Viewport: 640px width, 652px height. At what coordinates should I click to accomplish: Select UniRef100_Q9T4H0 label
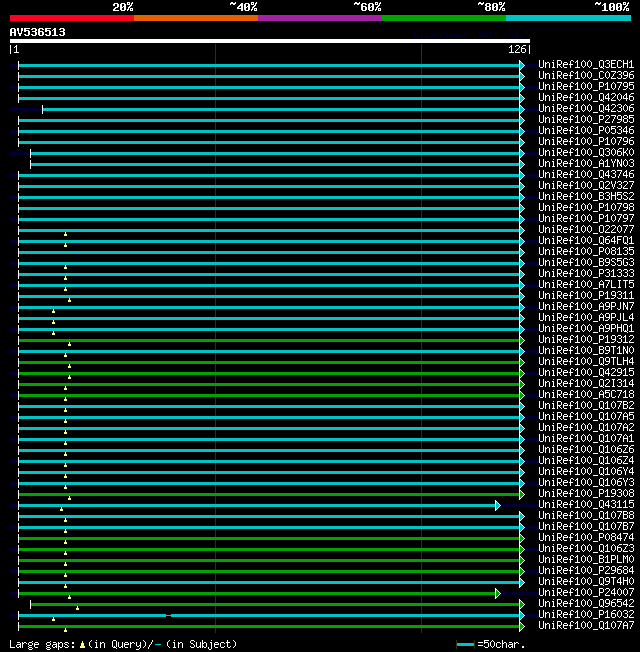(x=586, y=582)
